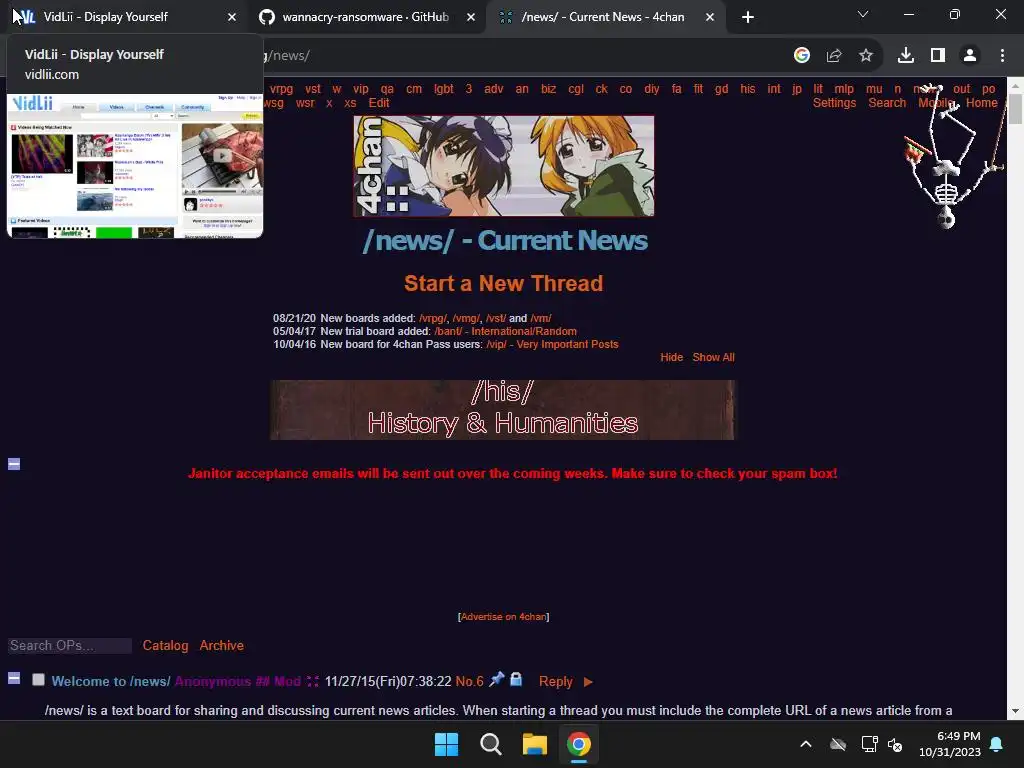Select the /news/ Current News tab
This screenshot has width=1024, height=768.
pyautogui.click(x=603, y=17)
